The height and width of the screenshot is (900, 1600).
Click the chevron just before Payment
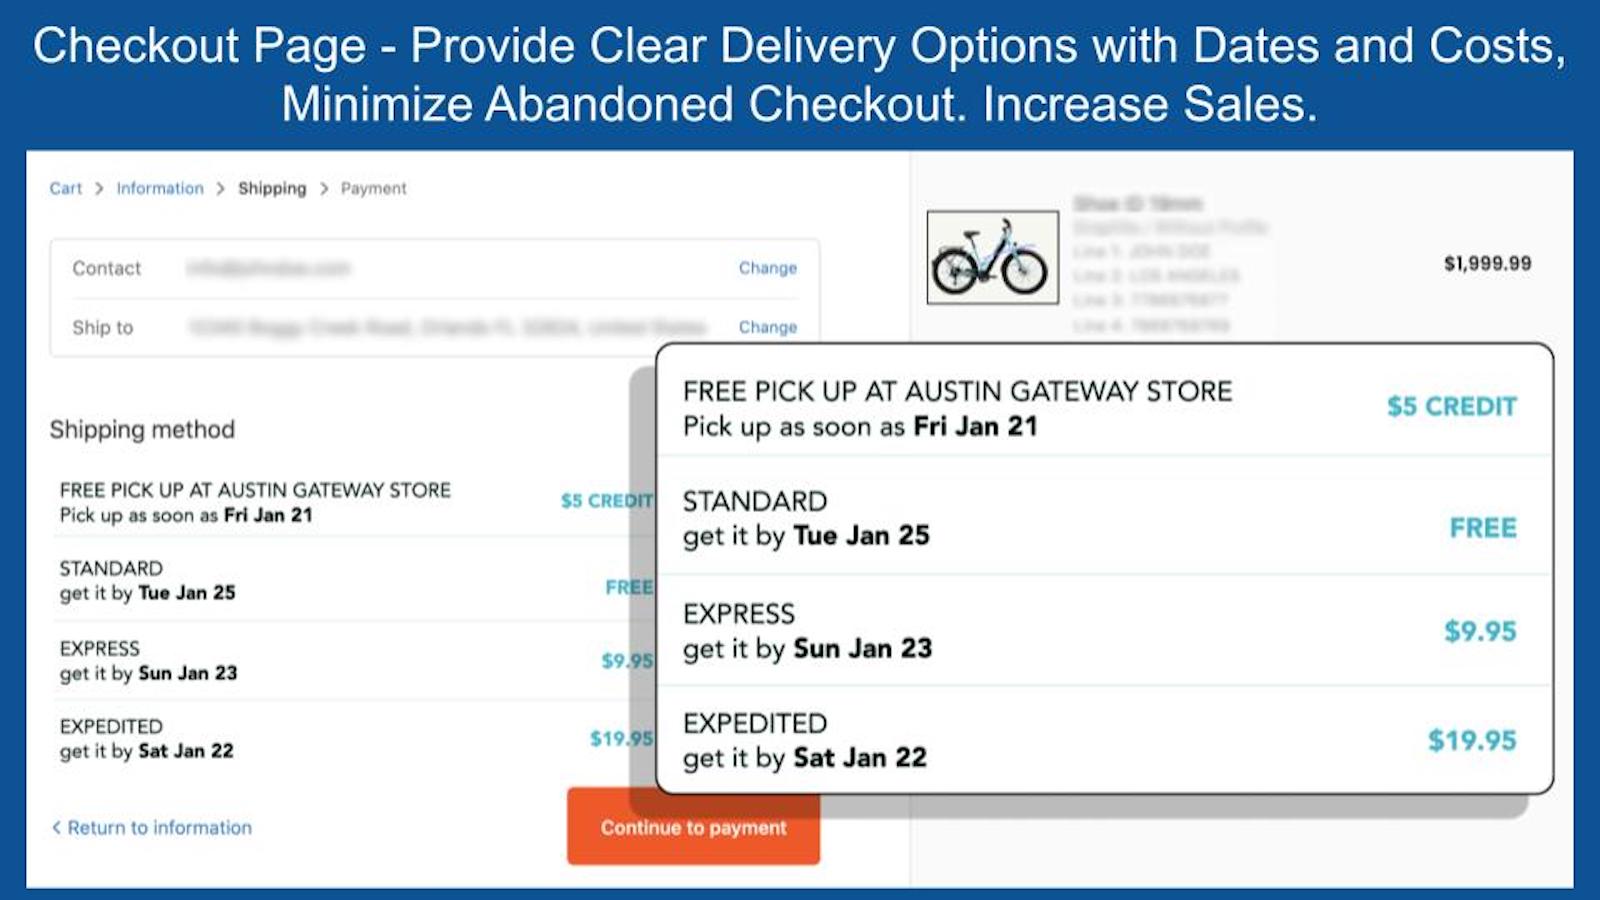tap(324, 188)
